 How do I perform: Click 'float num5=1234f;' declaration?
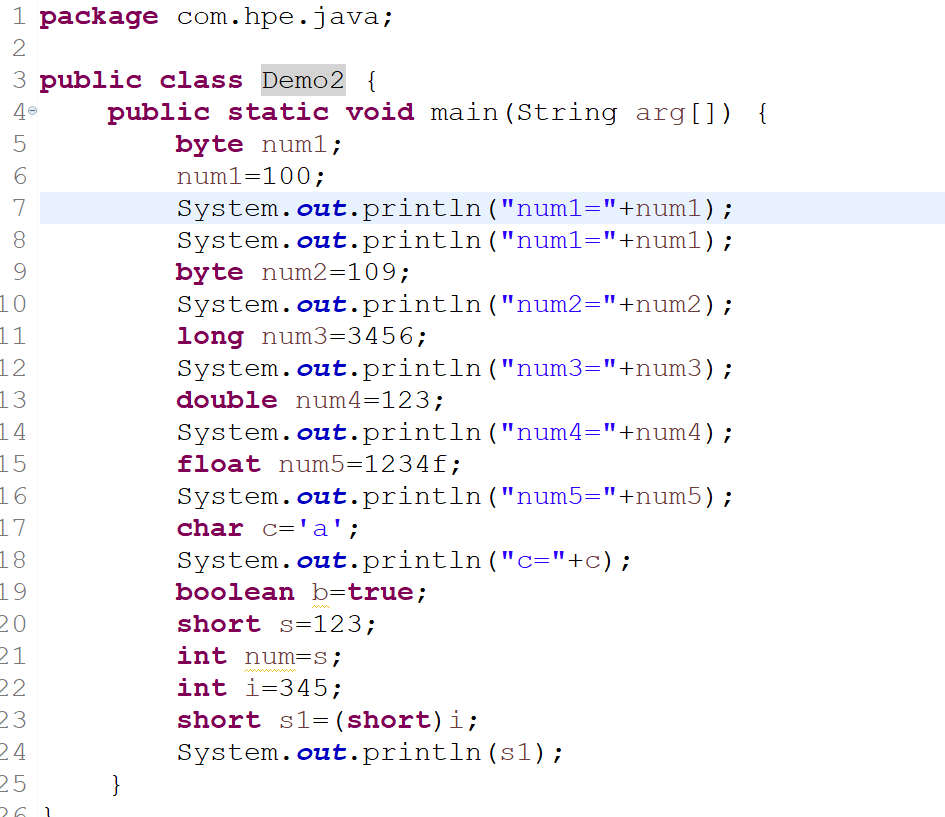point(318,464)
